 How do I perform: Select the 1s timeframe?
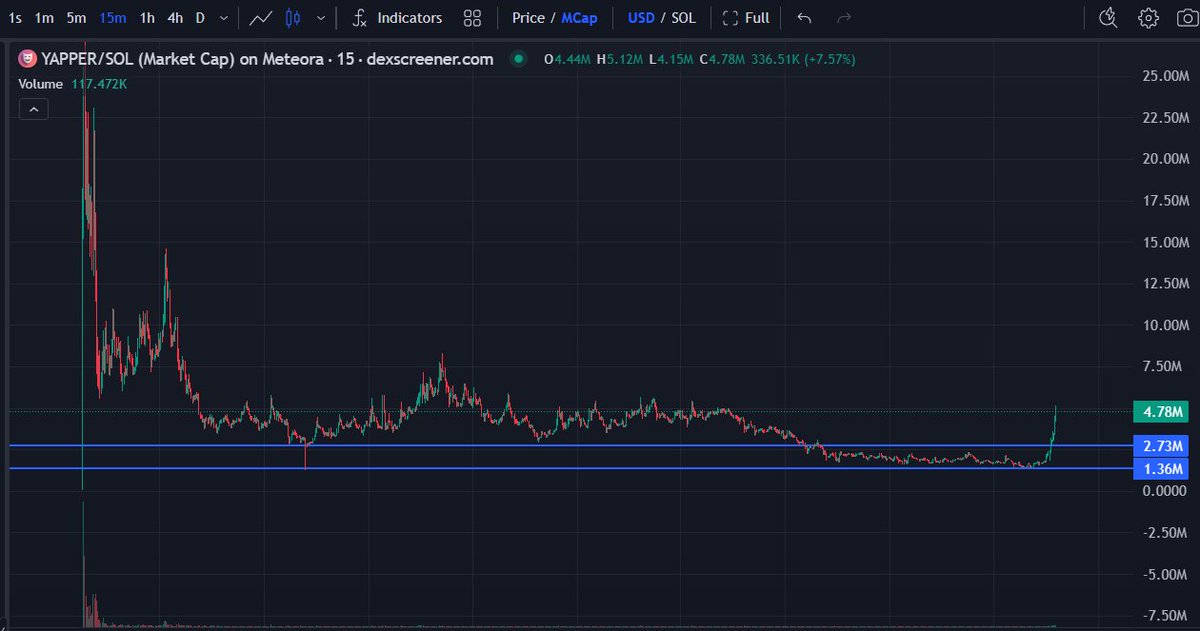click(15, 18)
